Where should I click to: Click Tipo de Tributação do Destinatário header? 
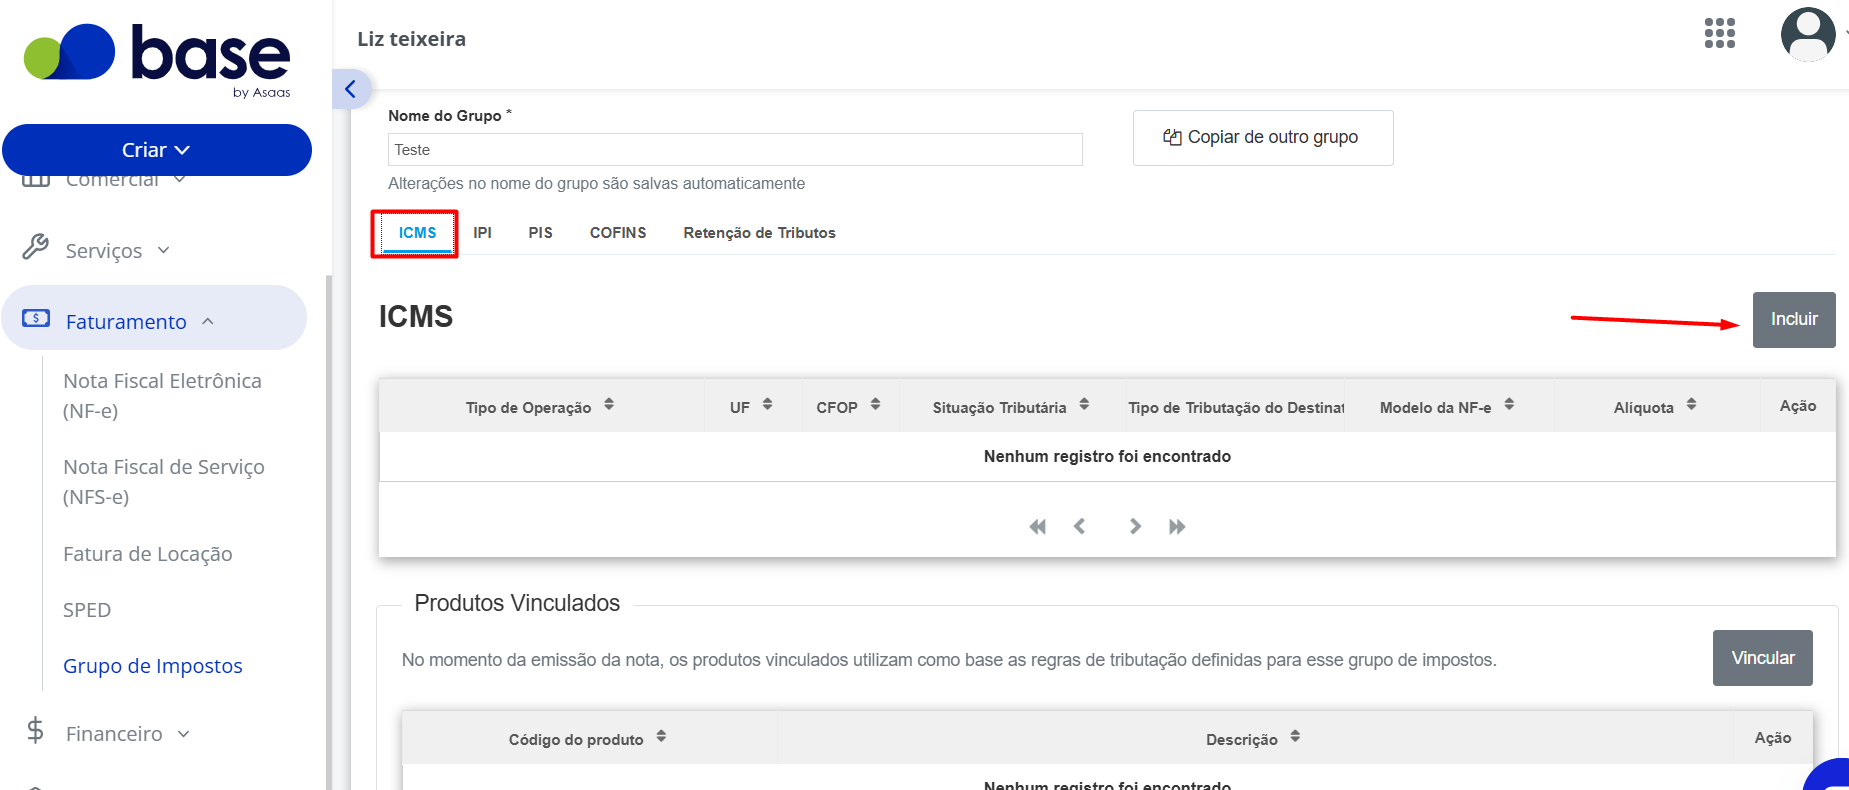pos(1235,408)
